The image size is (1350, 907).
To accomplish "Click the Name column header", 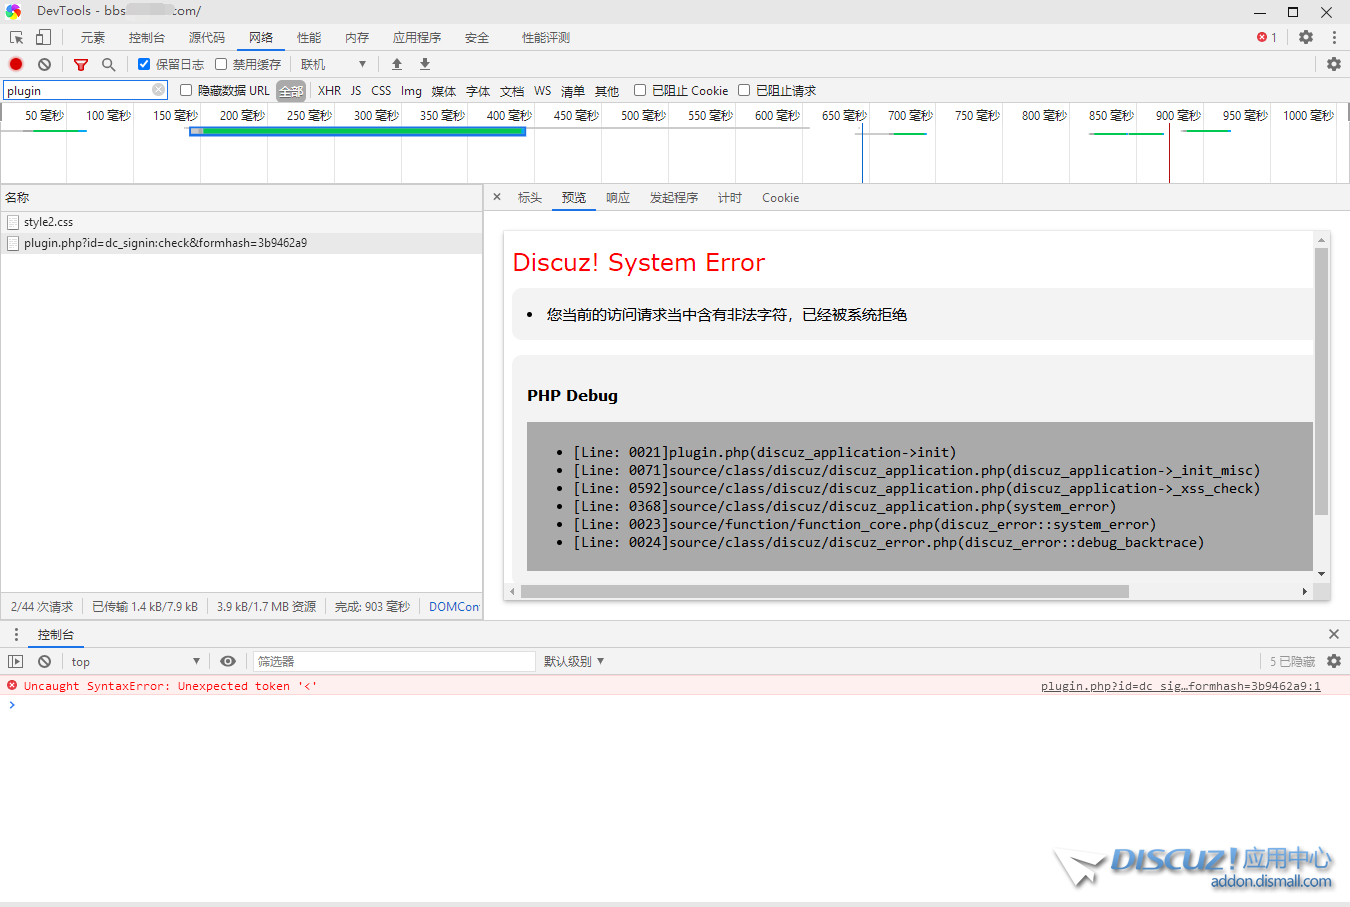I will coord(241,197).
